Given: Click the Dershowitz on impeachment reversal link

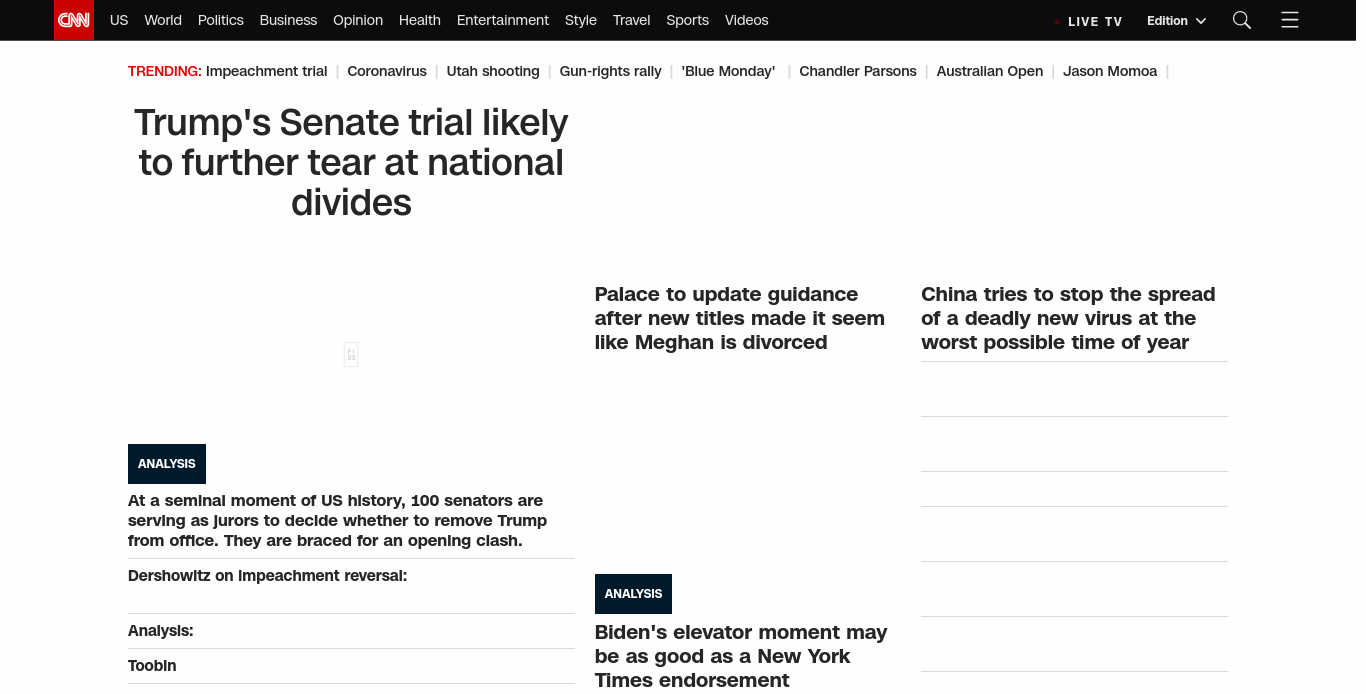Looking at the screenshot, I should click(x=267, y=576).
